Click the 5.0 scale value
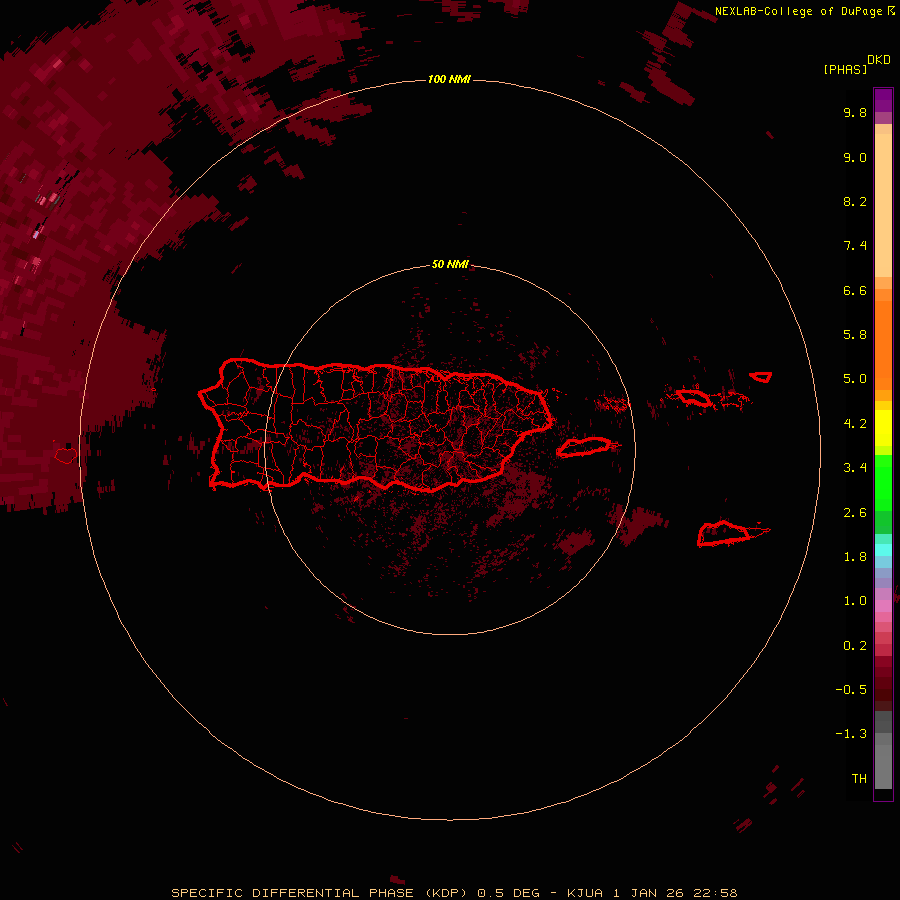The width and height of the screenshot is (900, 900). click(855, 379)
